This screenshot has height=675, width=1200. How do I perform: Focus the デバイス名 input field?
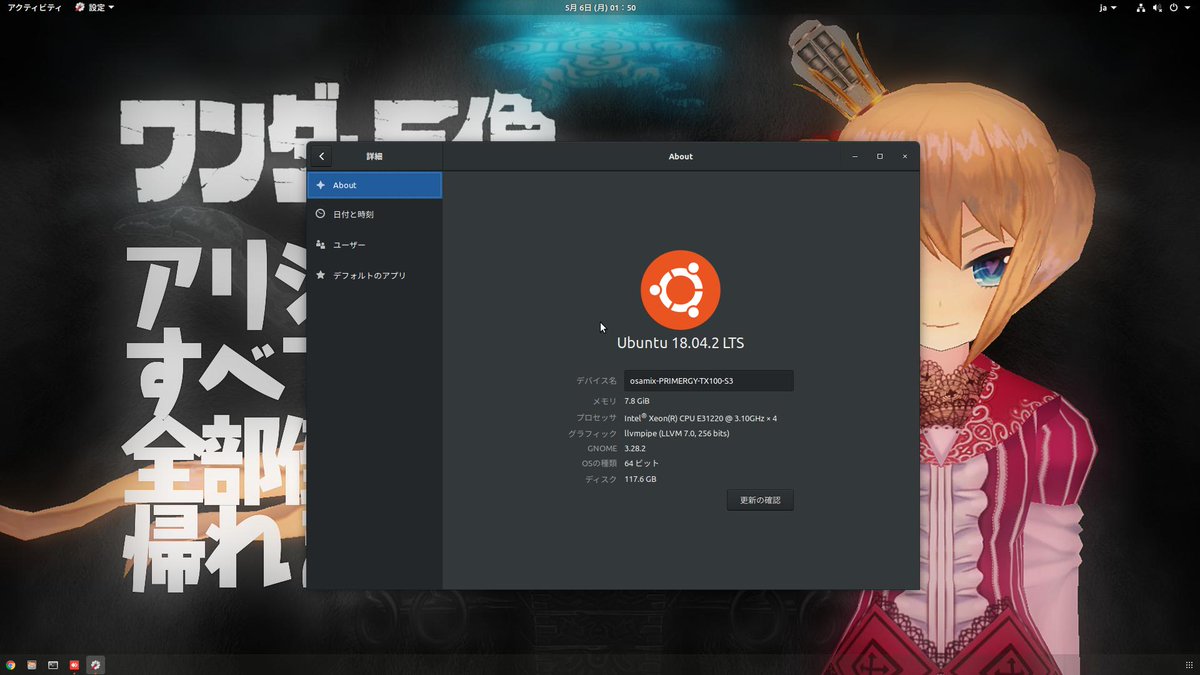(708, 381)
